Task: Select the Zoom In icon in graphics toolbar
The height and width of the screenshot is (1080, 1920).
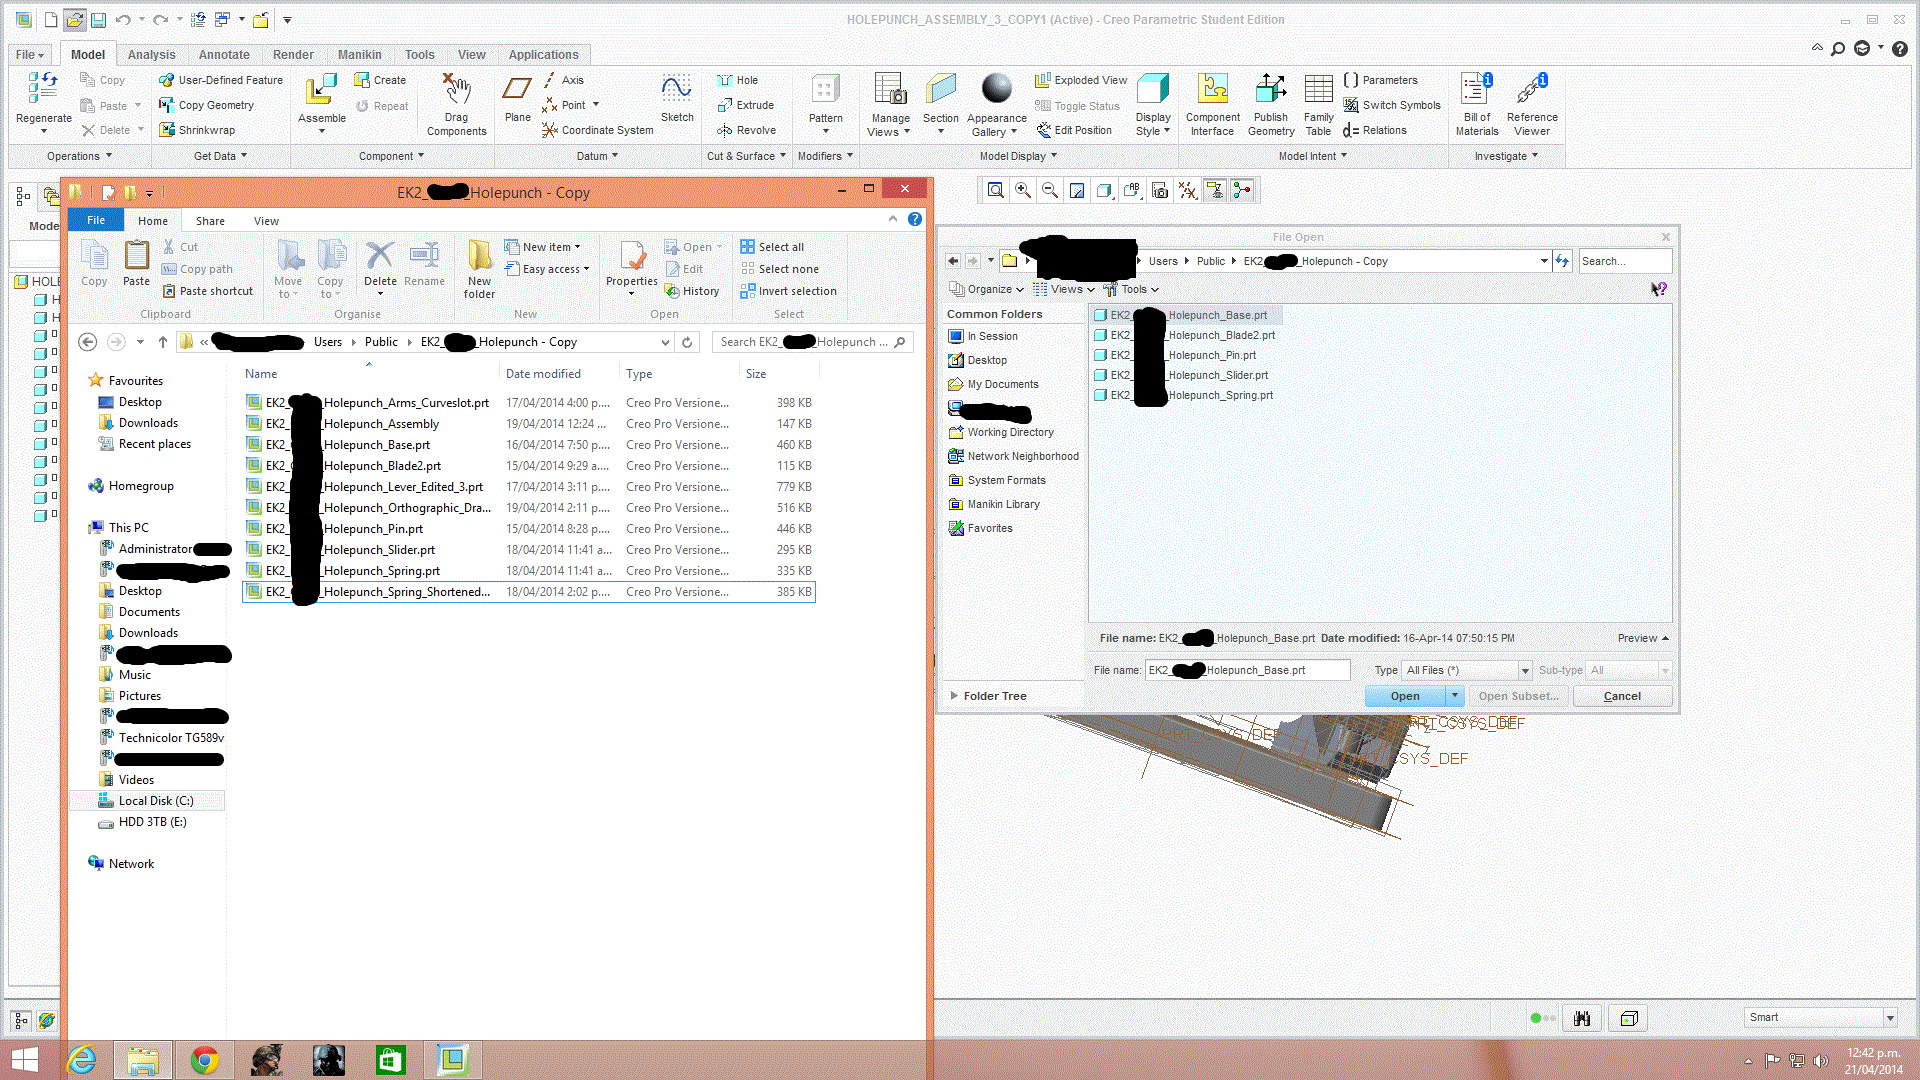Action: click(x=1023, y=190)
